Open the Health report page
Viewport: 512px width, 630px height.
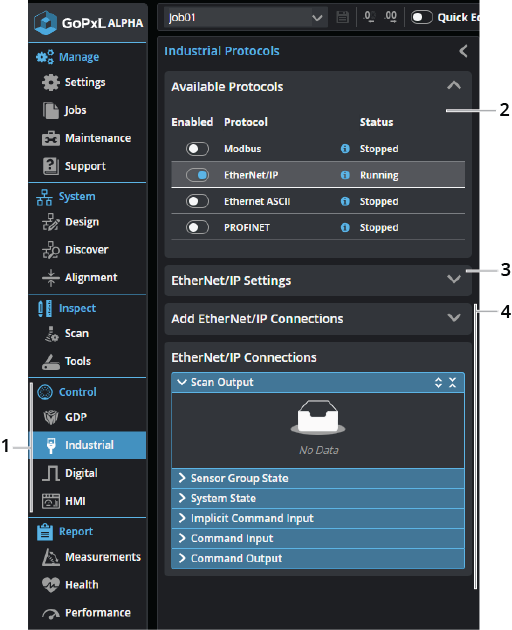coord(70,585)
